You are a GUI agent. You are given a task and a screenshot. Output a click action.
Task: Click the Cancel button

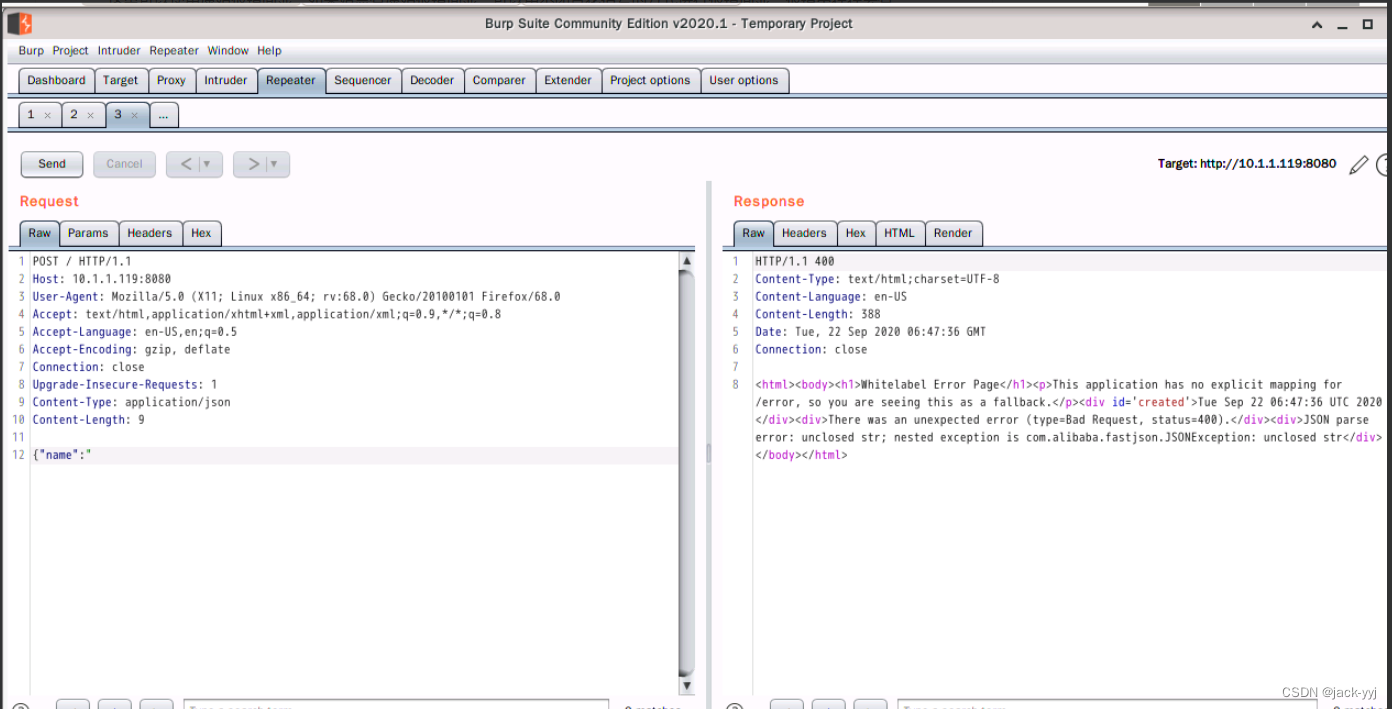124,164
